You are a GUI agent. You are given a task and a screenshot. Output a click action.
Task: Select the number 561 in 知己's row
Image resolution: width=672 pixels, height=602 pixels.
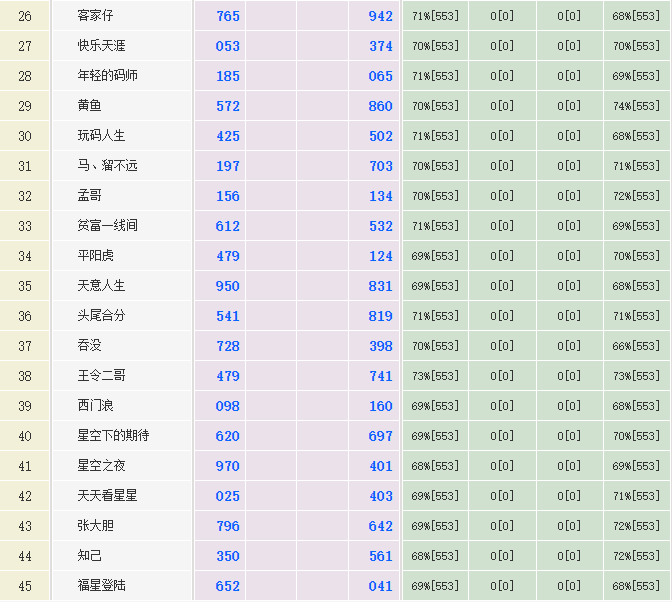click(380, 556)
